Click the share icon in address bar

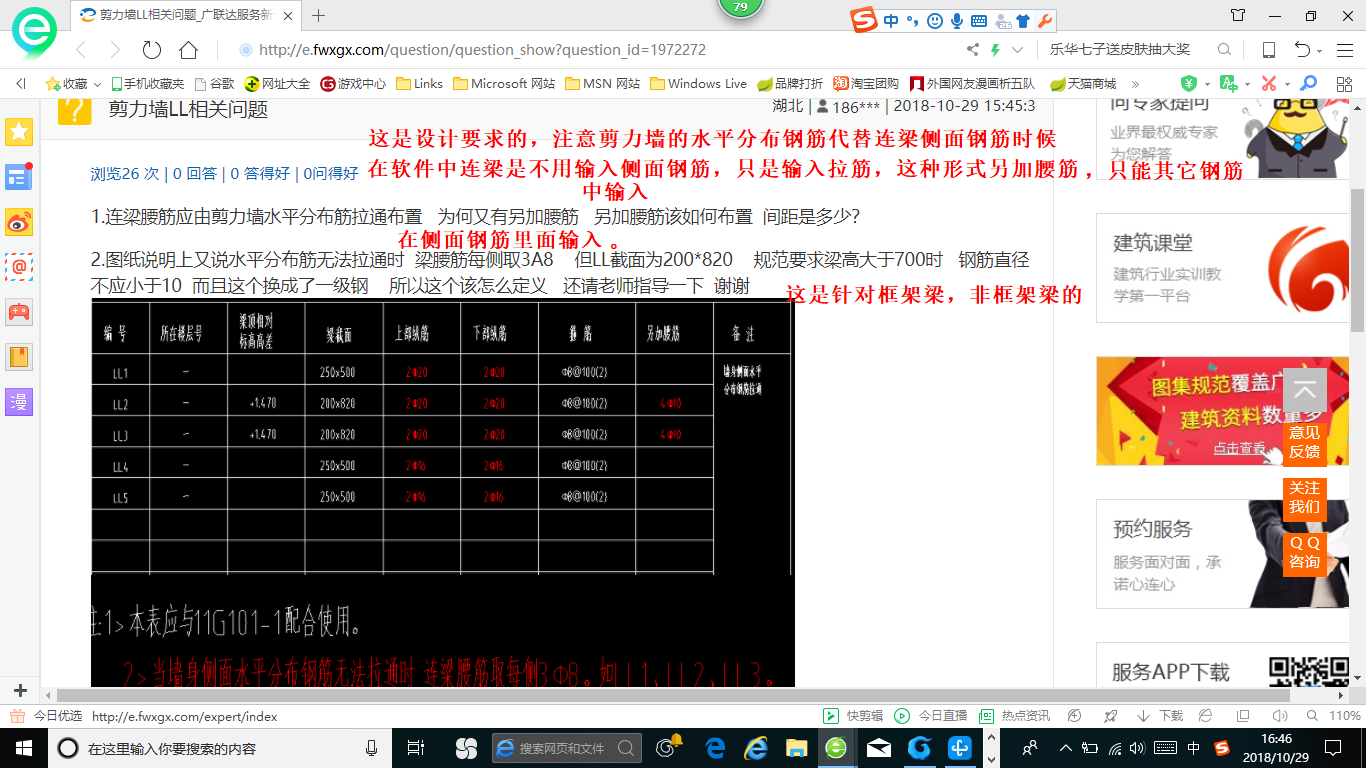click(973, 50)
